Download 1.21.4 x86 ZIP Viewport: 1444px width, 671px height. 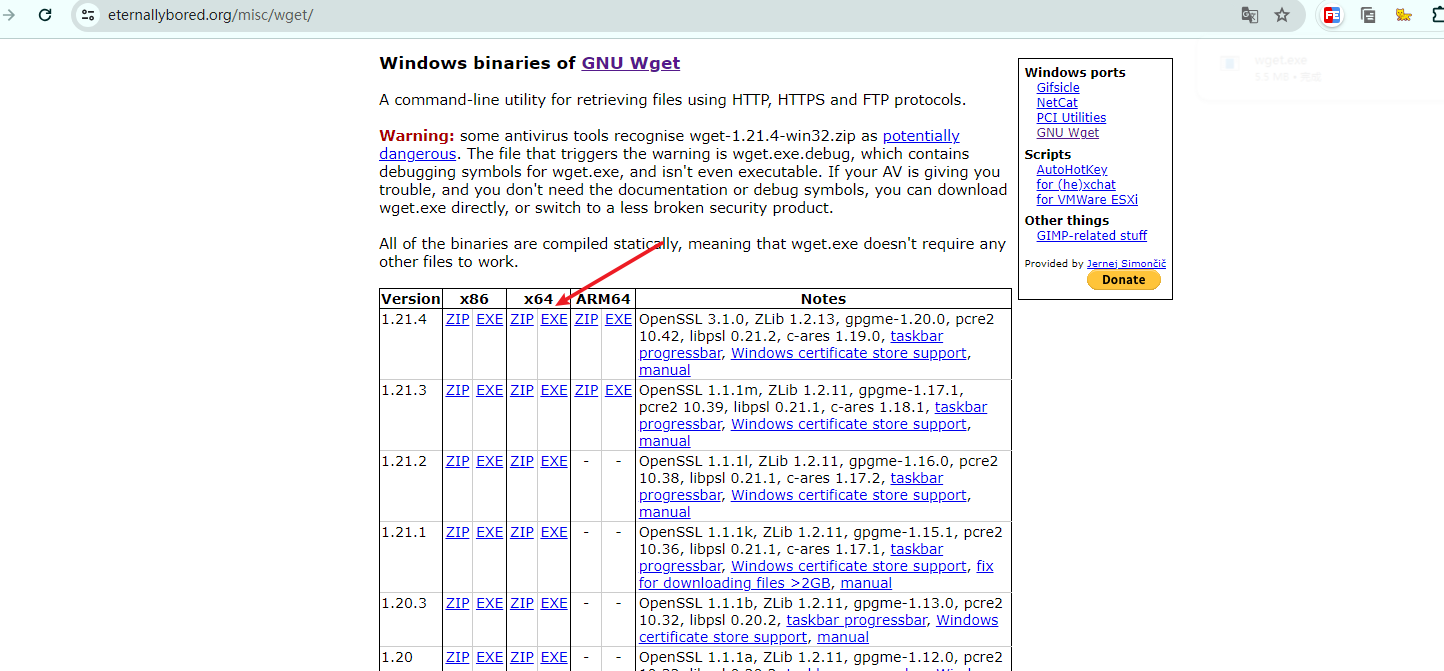458,319
